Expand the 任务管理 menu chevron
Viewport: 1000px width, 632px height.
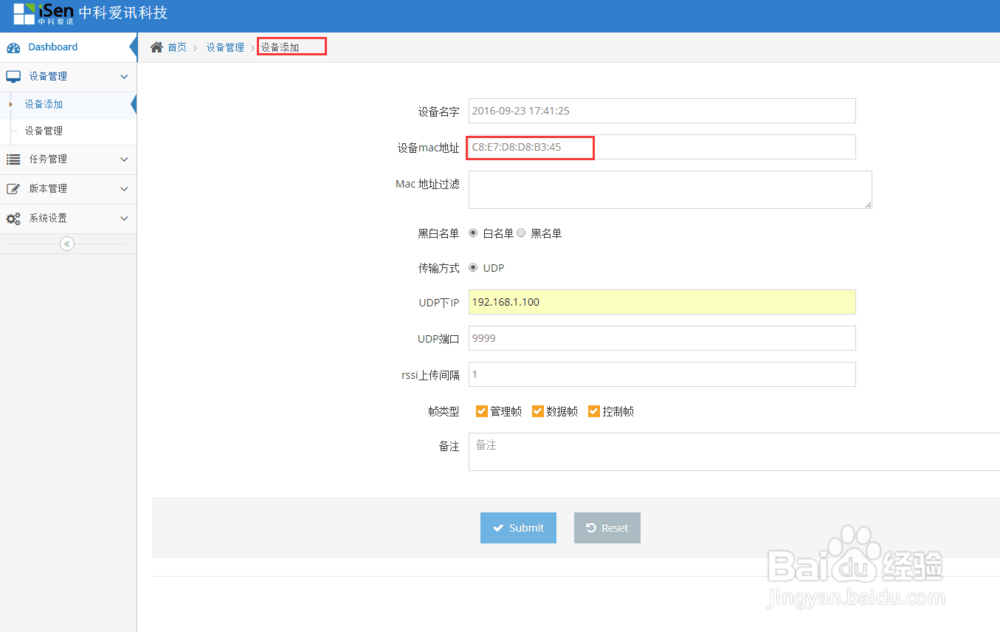coord(124,159)
